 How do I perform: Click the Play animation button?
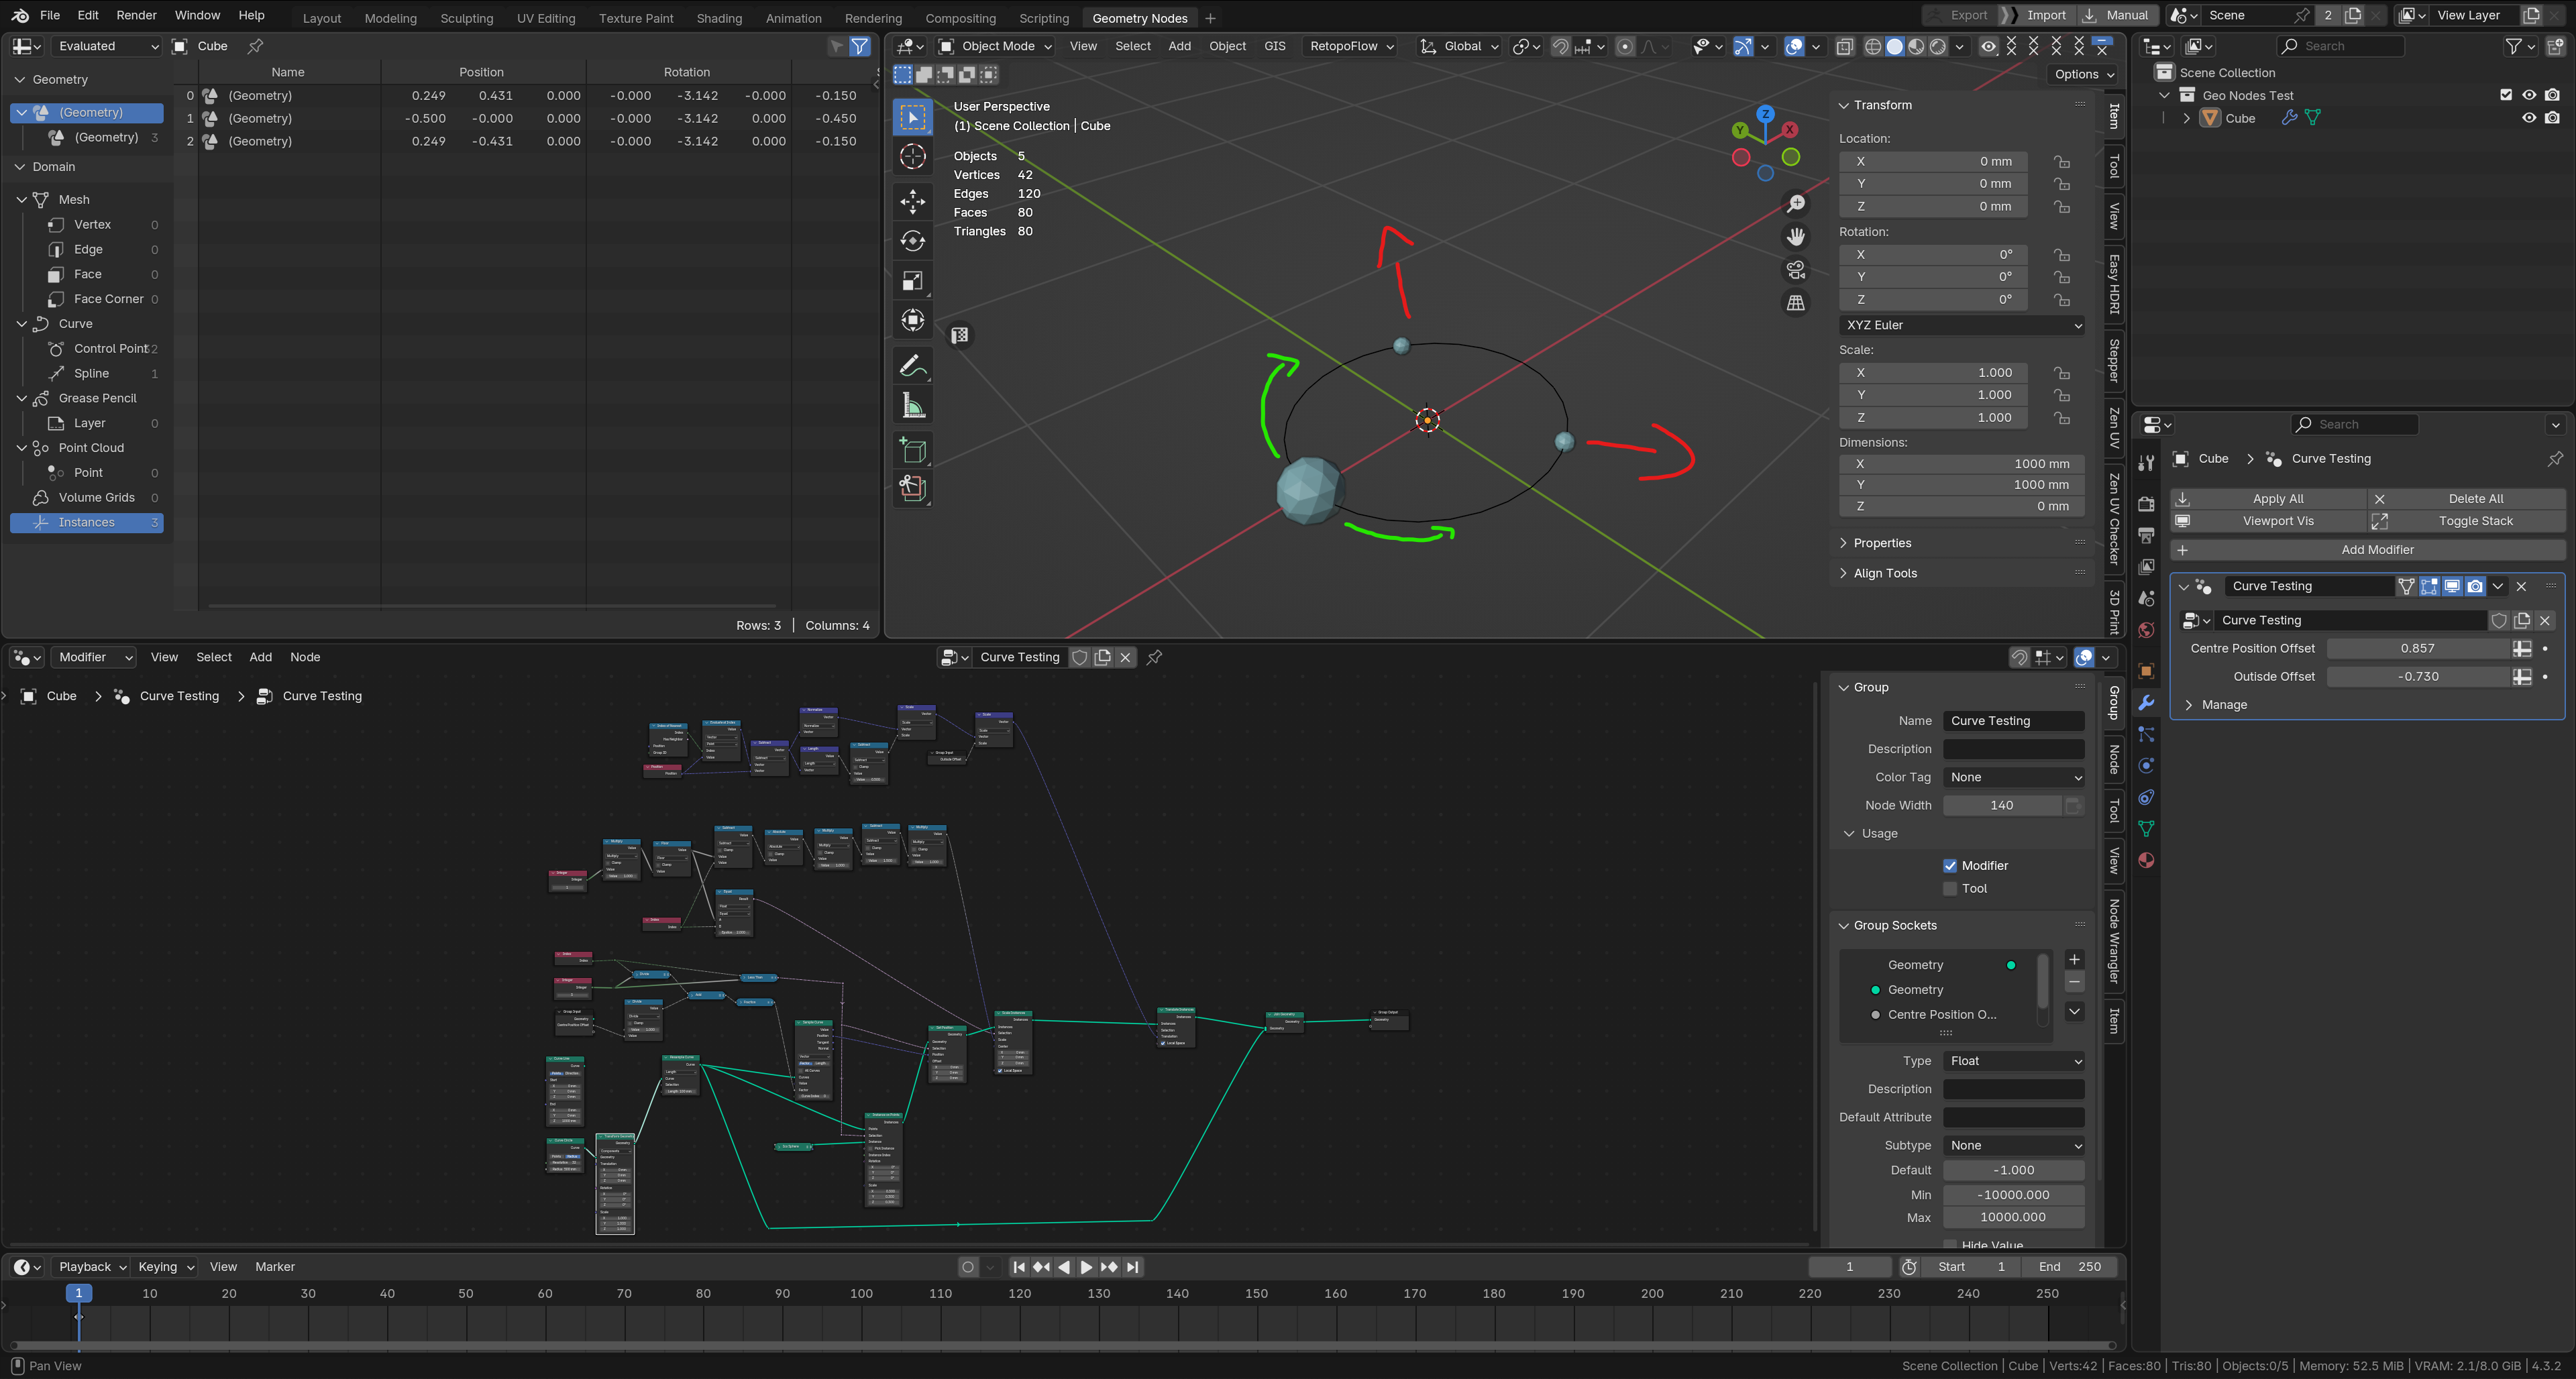tap(1086, 1267)
